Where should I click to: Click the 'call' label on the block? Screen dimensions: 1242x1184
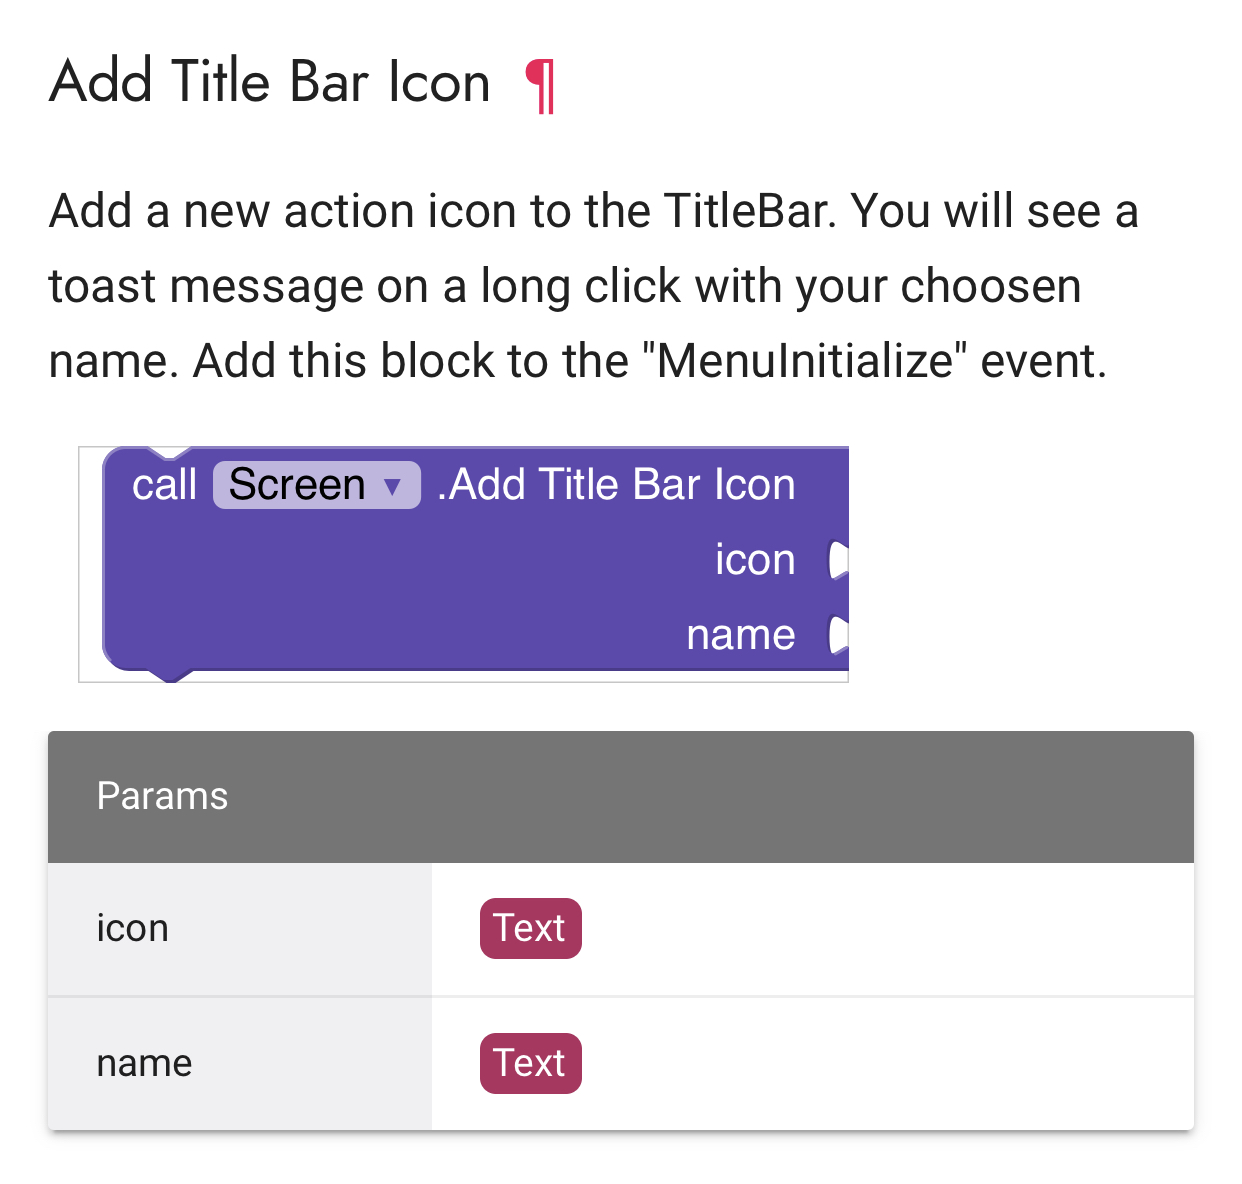(164, 485)
